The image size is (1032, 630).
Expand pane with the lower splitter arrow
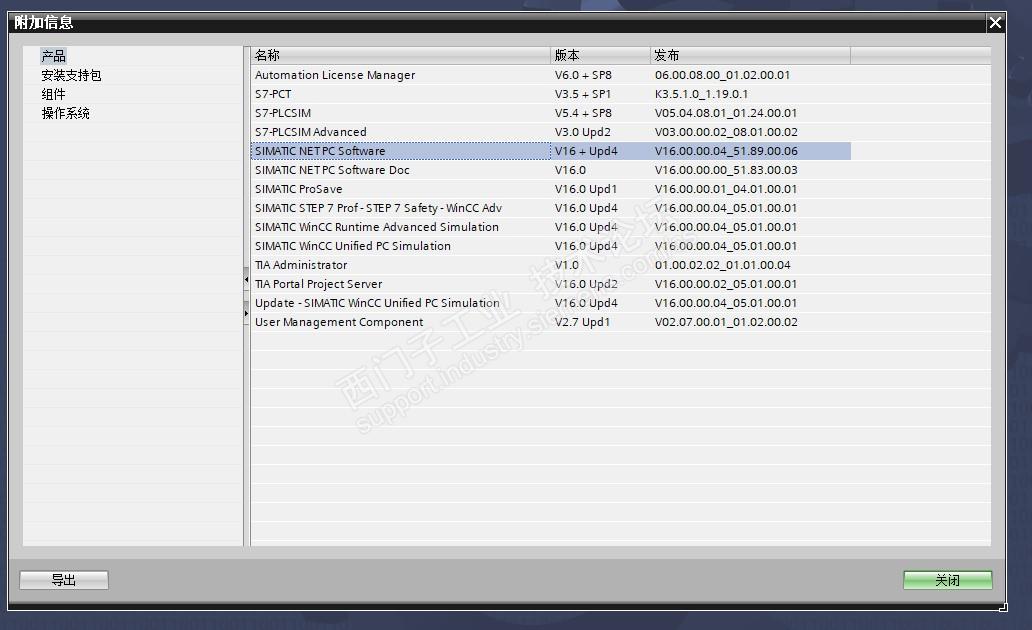[247, 313]
